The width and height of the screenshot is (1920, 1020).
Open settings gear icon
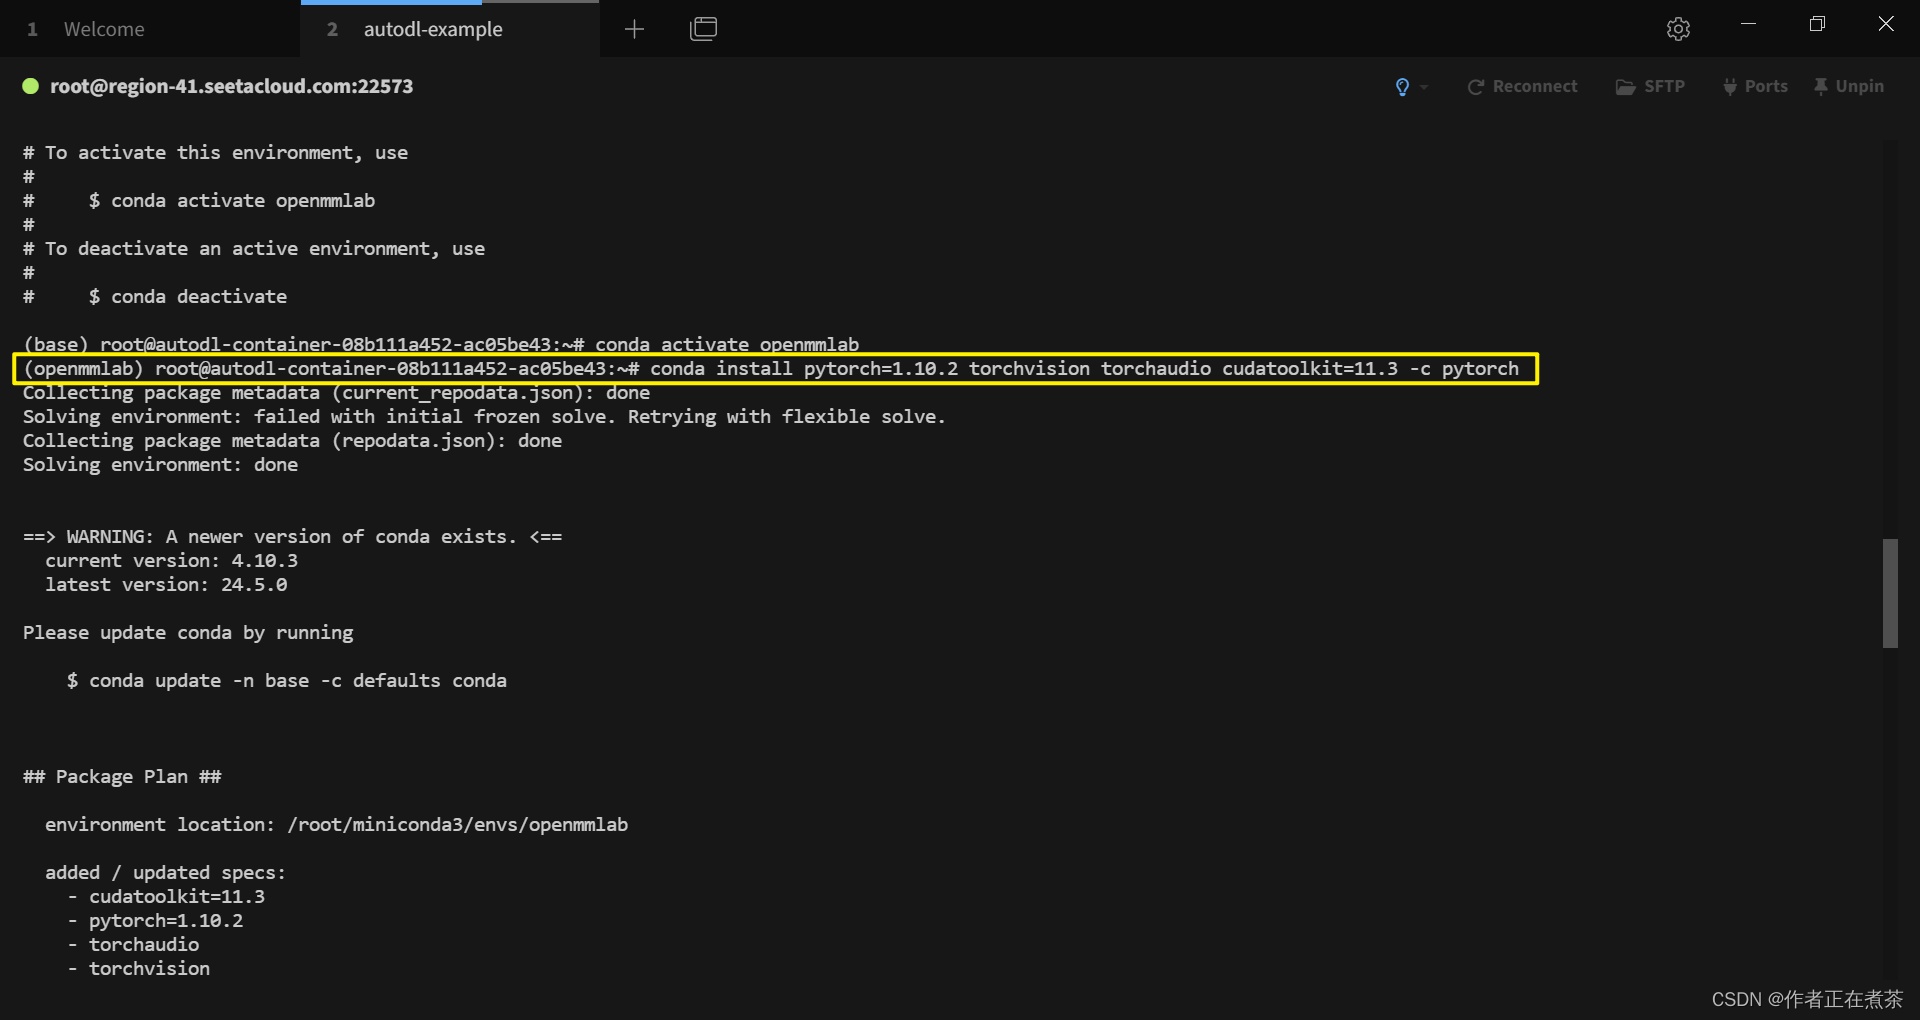coord(1678,29)
